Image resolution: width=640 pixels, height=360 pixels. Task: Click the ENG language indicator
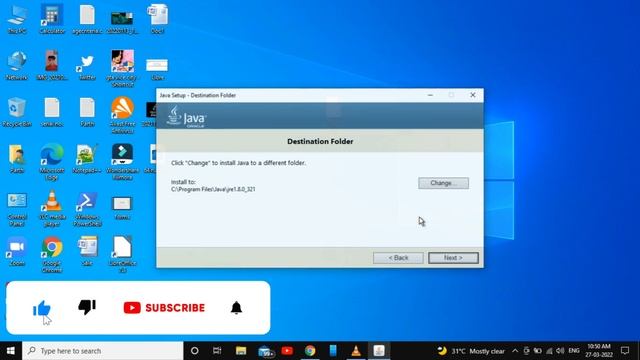[x=574, y=351]
